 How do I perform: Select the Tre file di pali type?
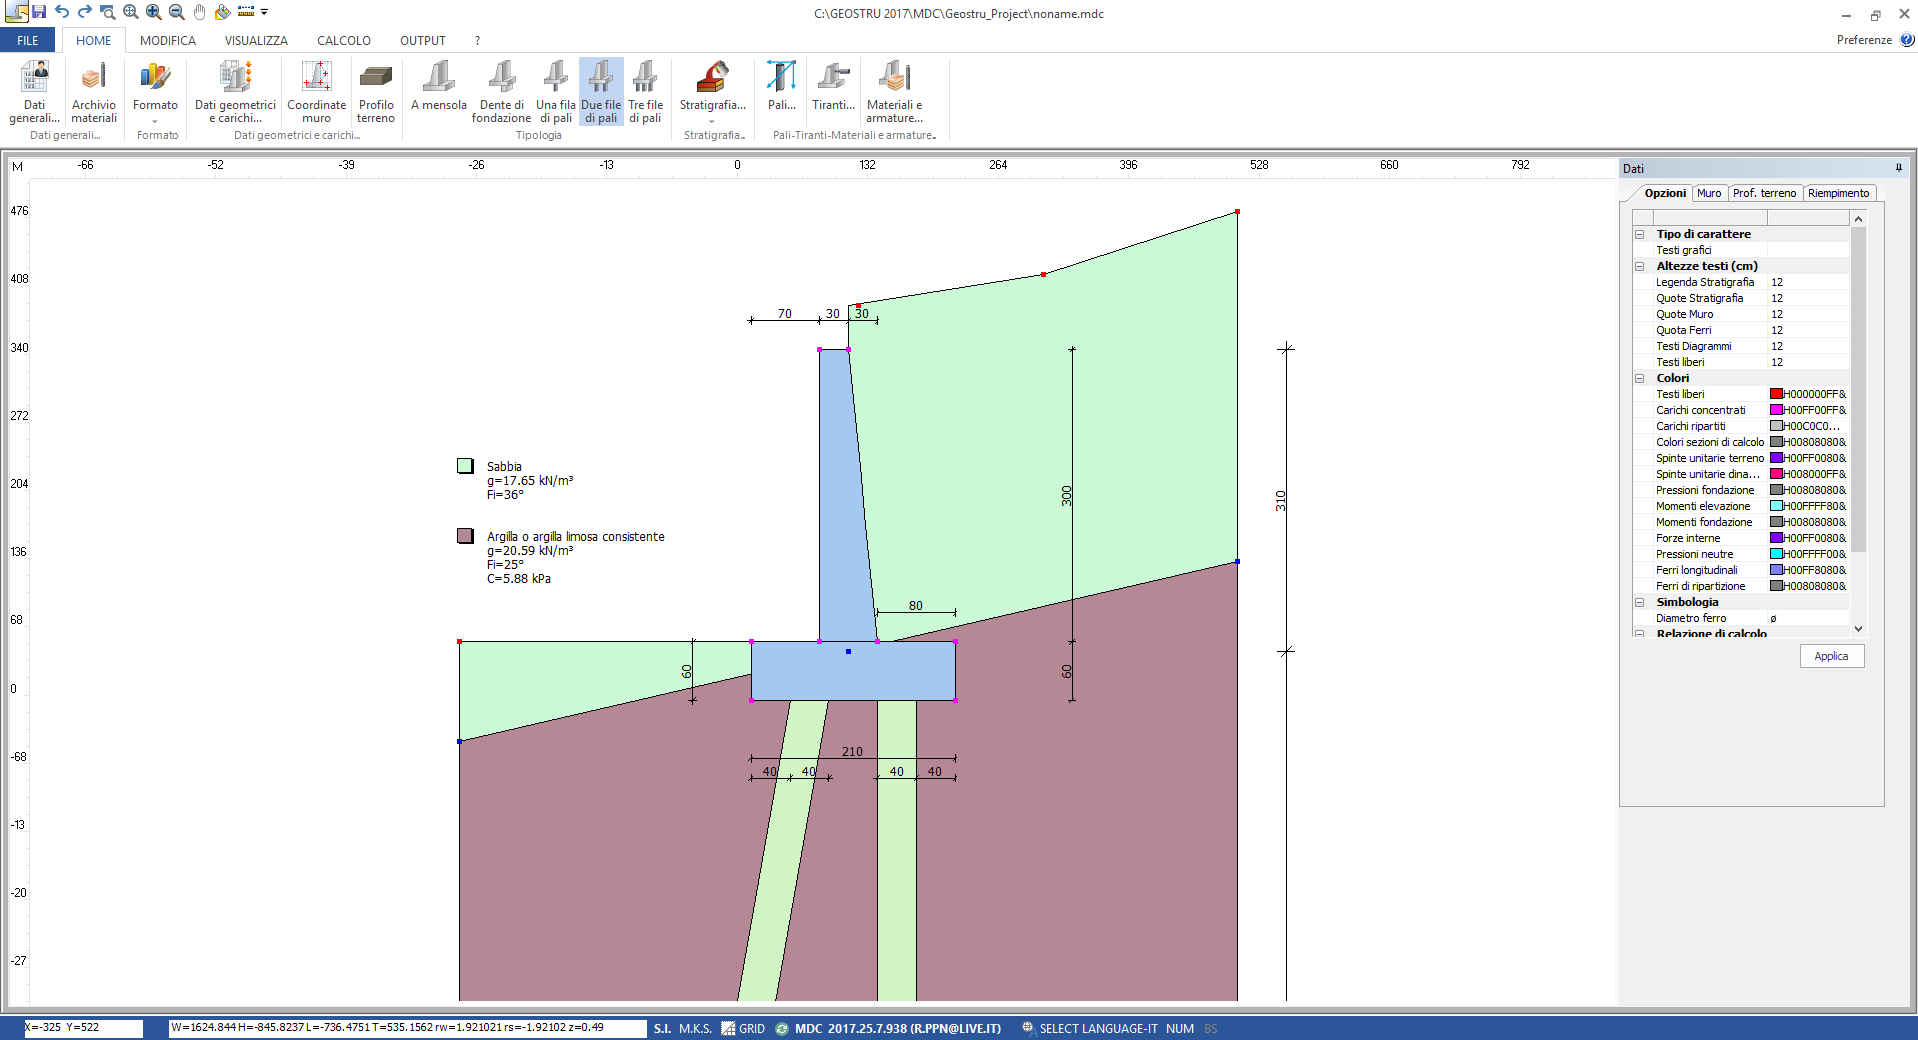point(645,91)
